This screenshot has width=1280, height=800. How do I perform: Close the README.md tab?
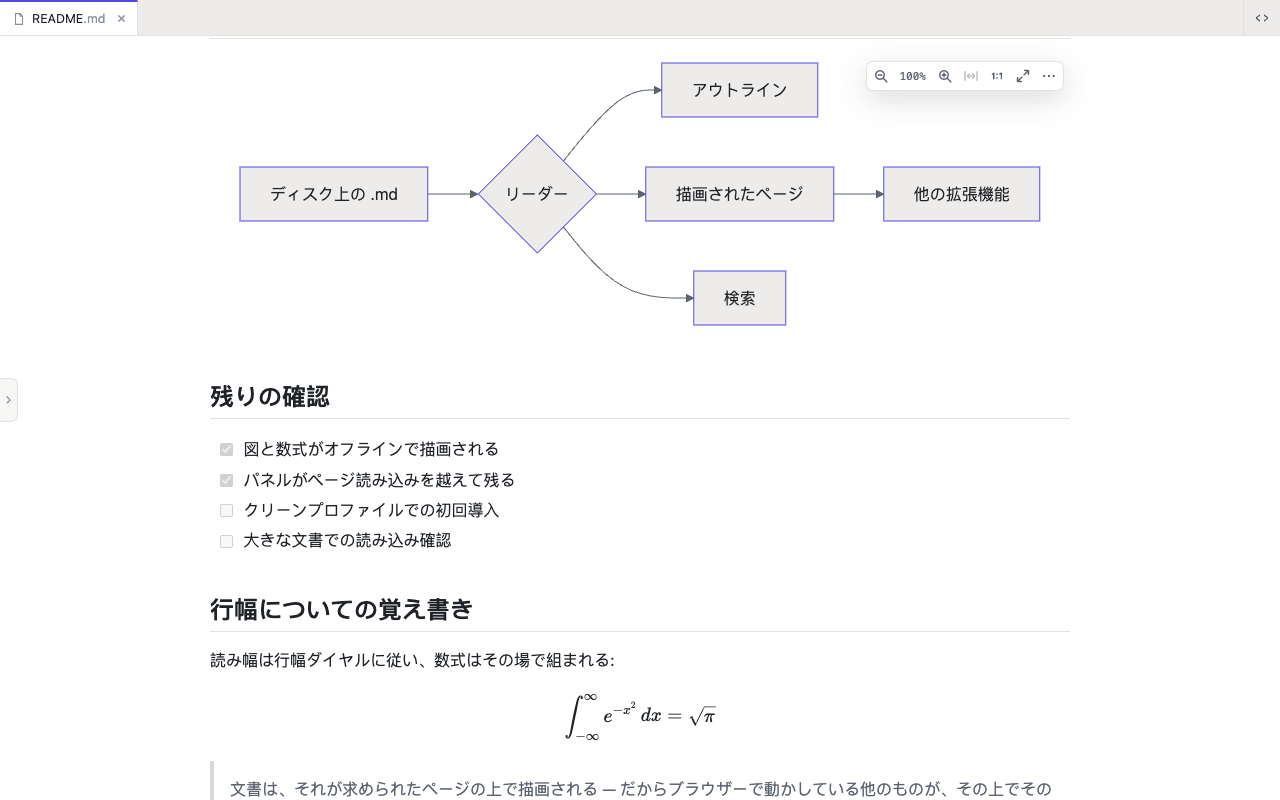[121, 19]
